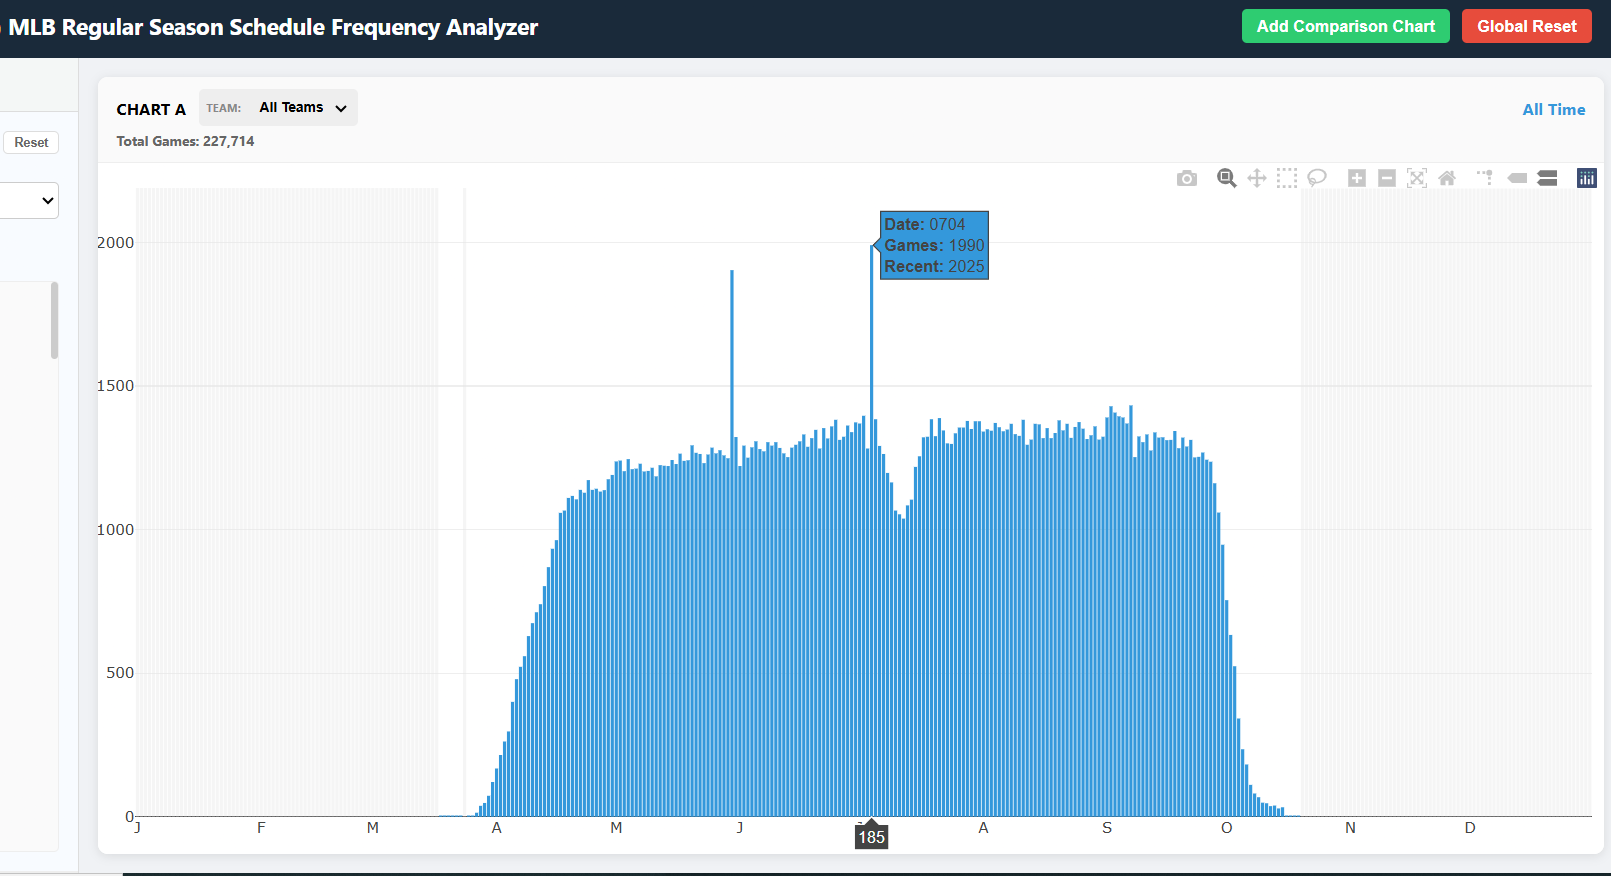Screen dimensions: 1611x876
Task: Select the Zoom tool in chart toolbar
Action: click(1226, 178)
